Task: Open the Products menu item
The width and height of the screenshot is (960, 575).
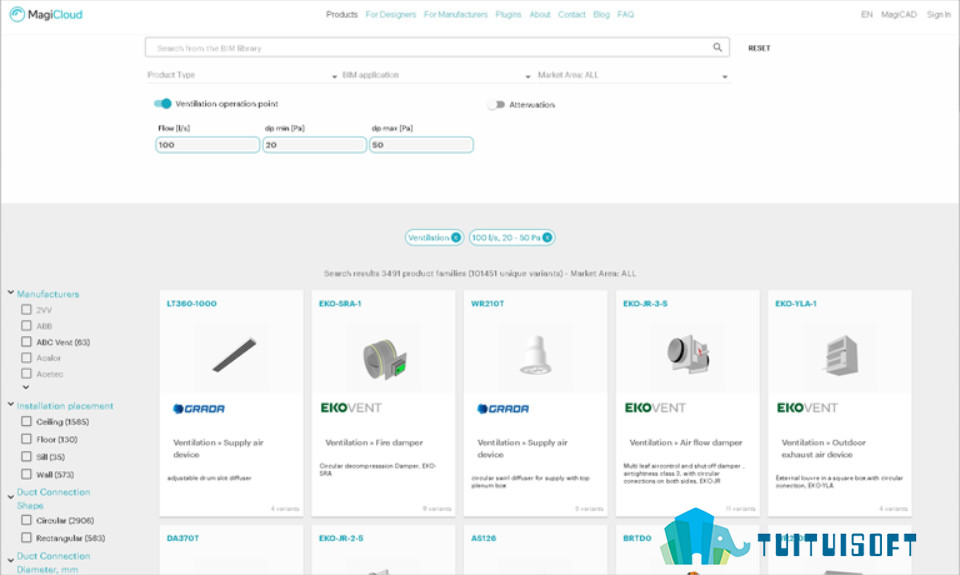Action: pyautogui.click(x=342, y=15)
